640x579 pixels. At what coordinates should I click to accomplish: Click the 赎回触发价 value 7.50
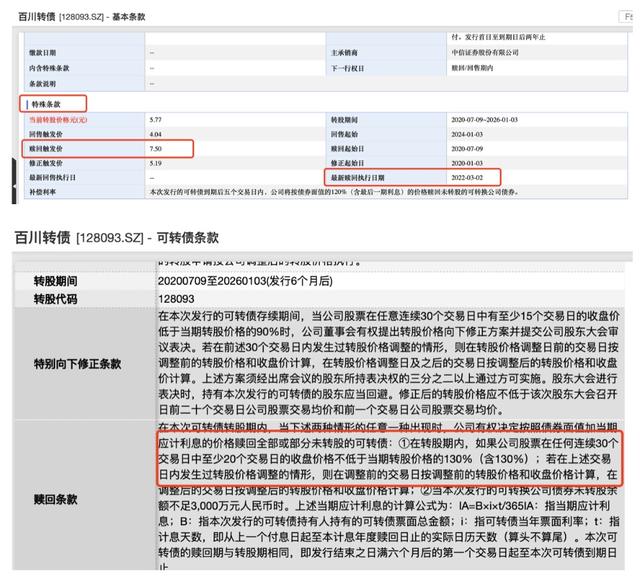(156, 149)
